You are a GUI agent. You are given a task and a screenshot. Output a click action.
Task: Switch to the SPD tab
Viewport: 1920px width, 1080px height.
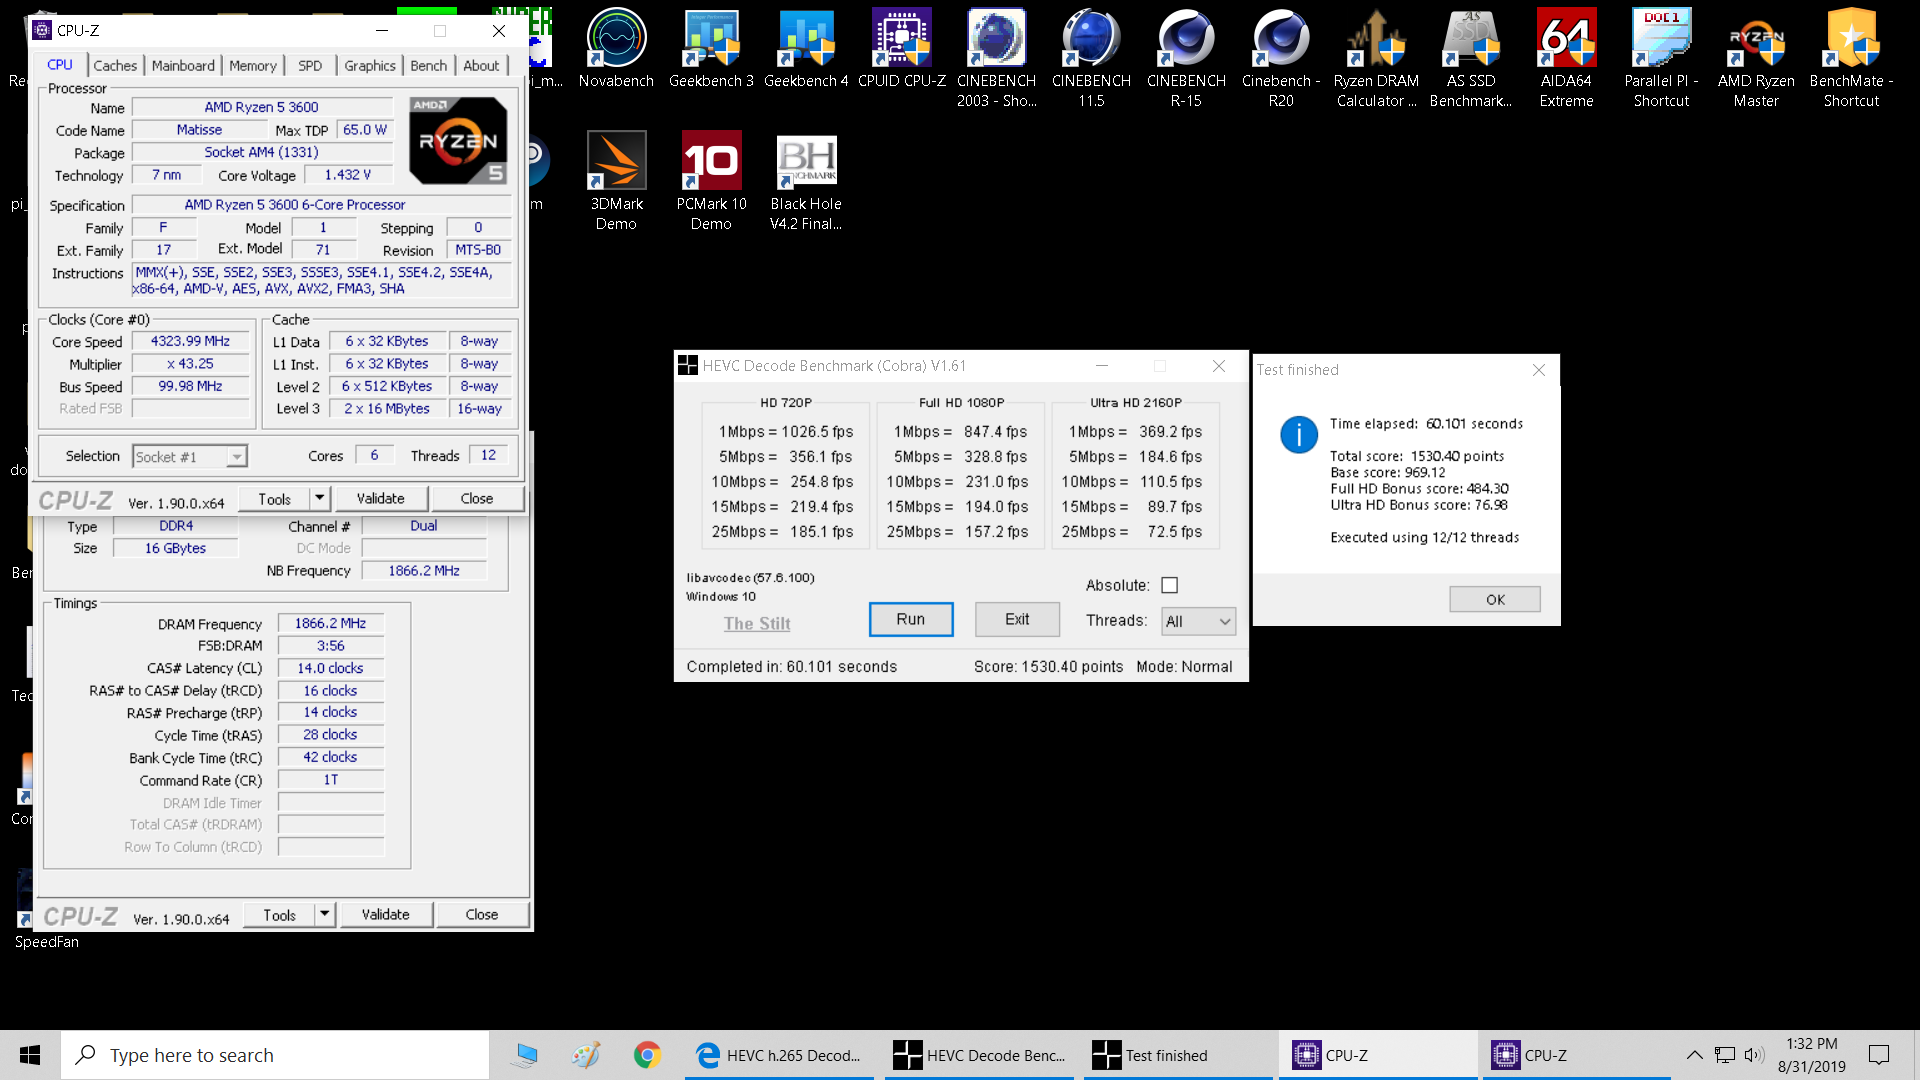310,66
